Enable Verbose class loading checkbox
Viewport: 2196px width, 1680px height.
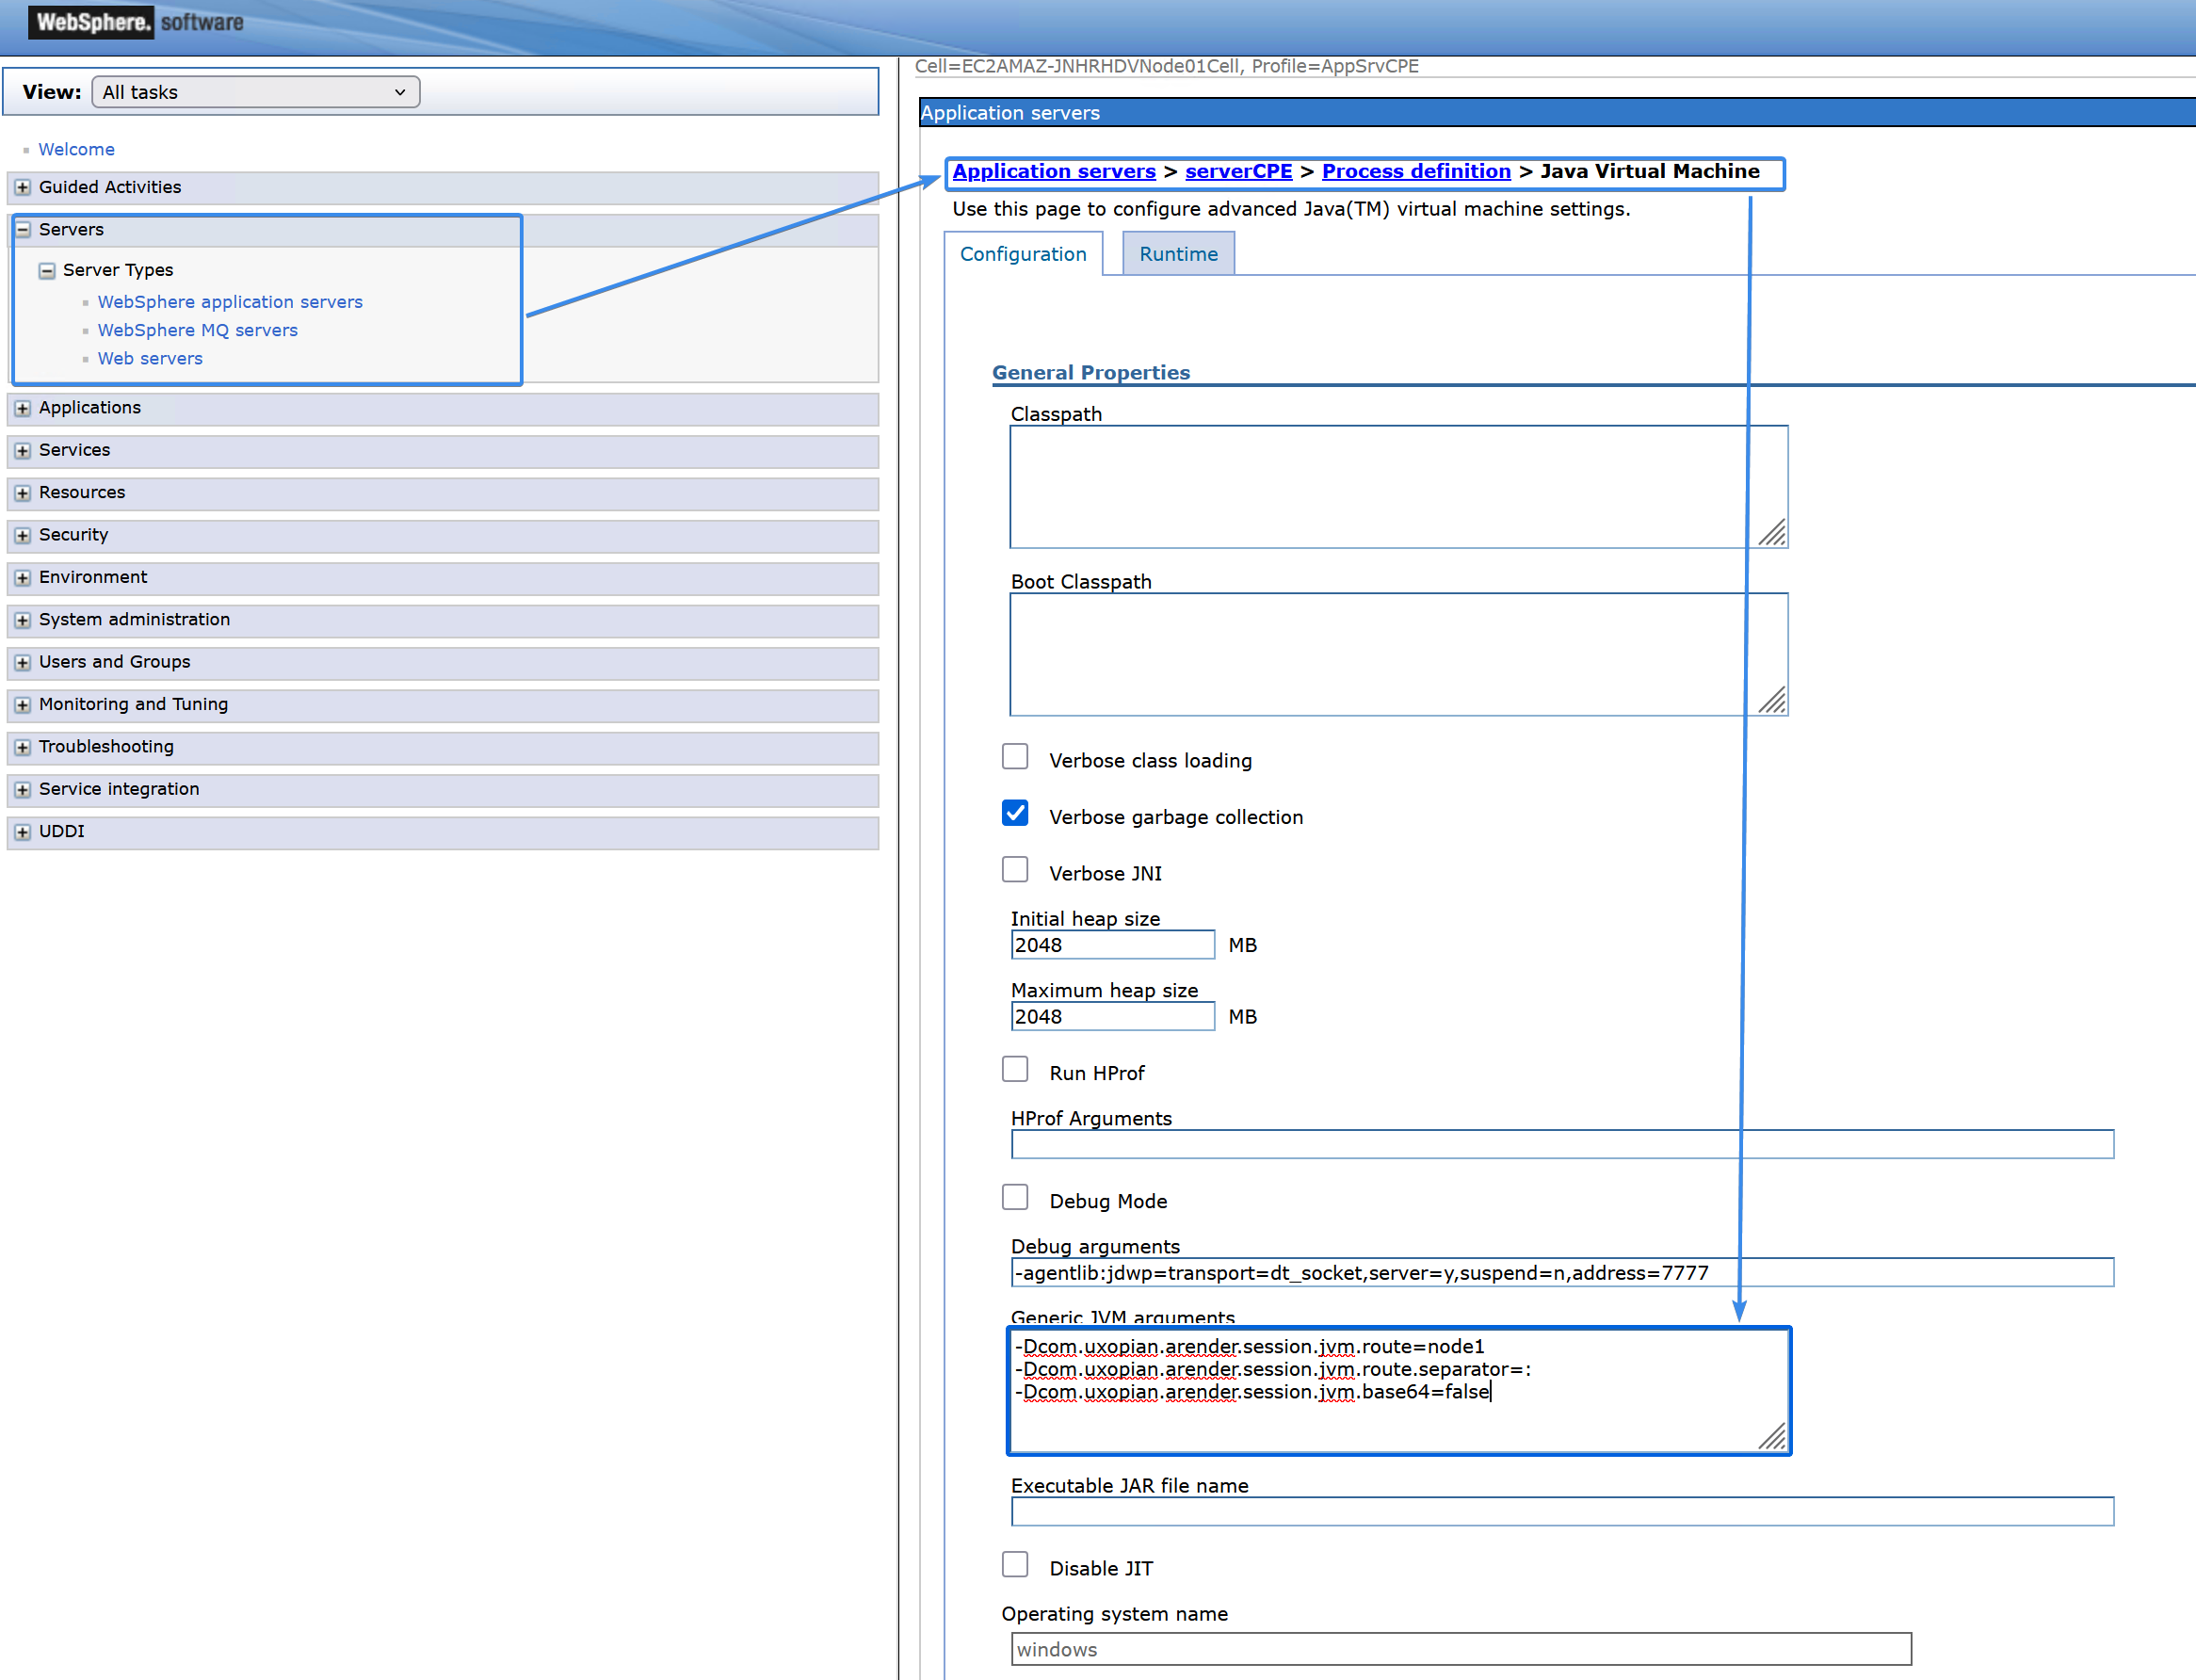[x=1014, y=757]
